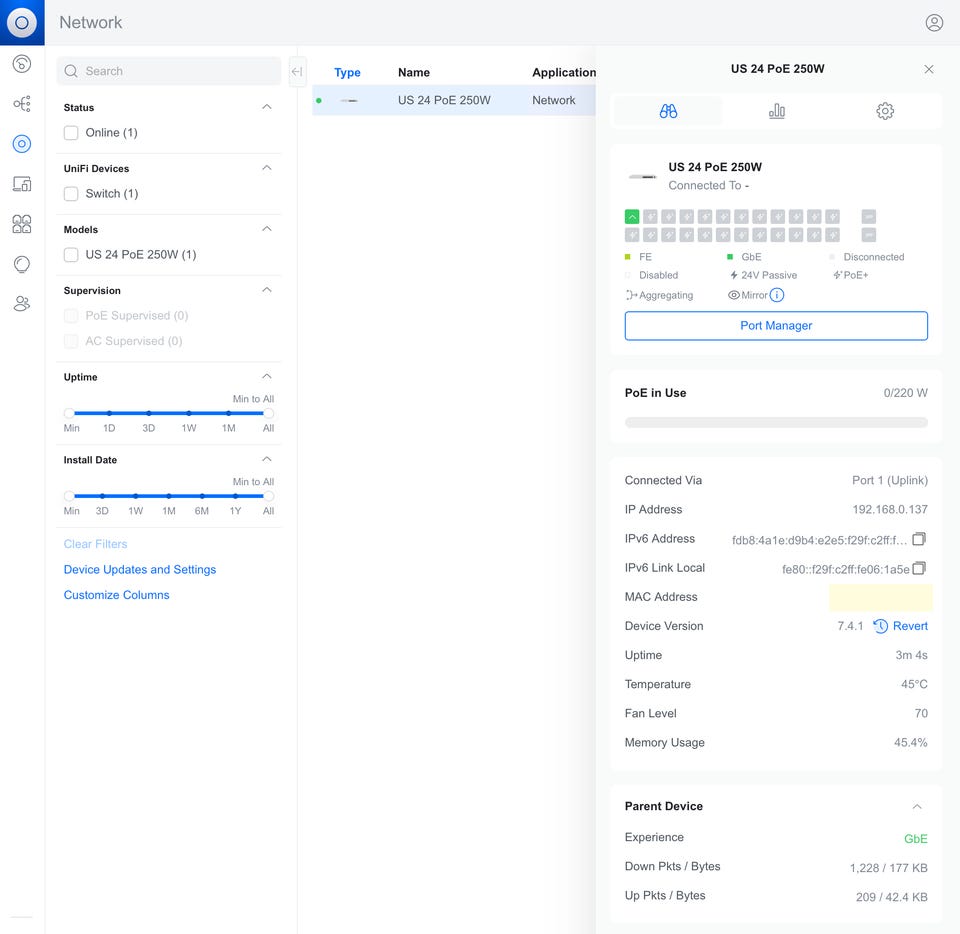Check the AC Supervised (0) filter
960x934 pixels.
pyautogui.click(x=71, y=341)
